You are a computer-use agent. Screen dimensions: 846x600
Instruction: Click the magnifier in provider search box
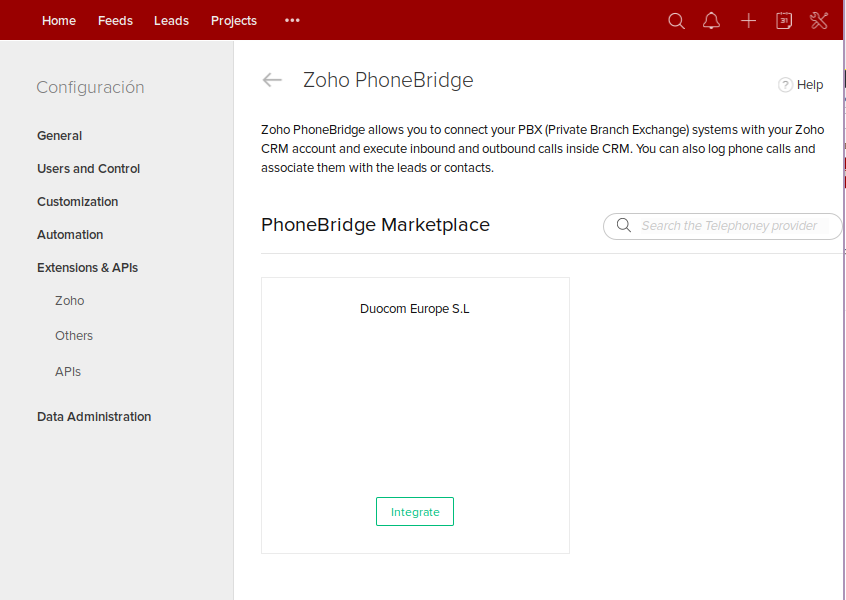[x=624, y=226]
